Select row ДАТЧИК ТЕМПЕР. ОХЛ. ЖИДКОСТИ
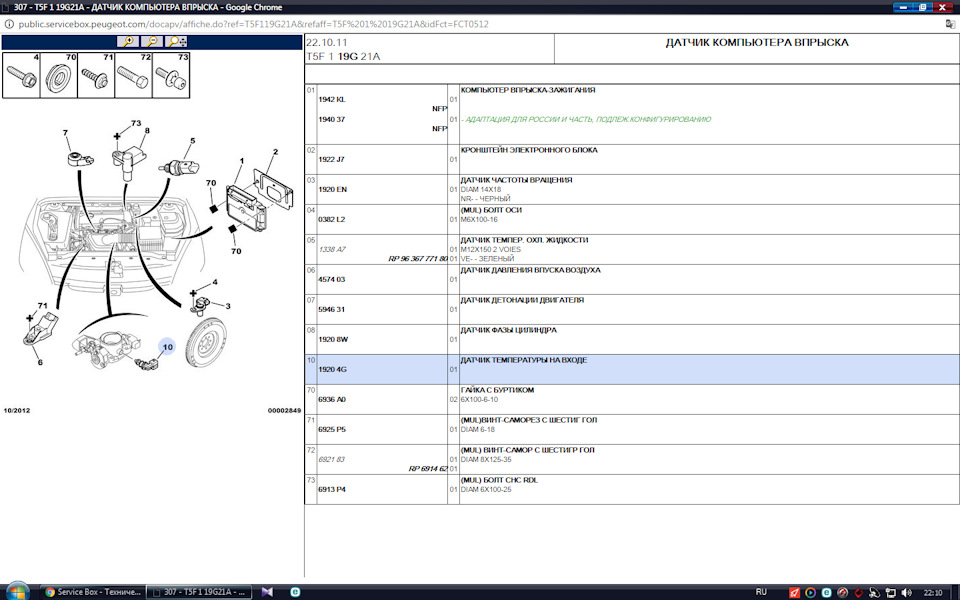 click(632, 249)
